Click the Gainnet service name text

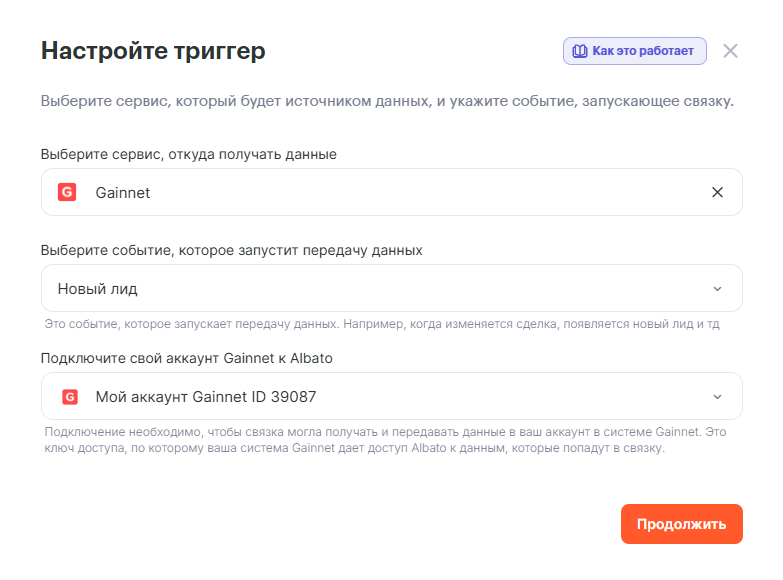coord(123,192)
